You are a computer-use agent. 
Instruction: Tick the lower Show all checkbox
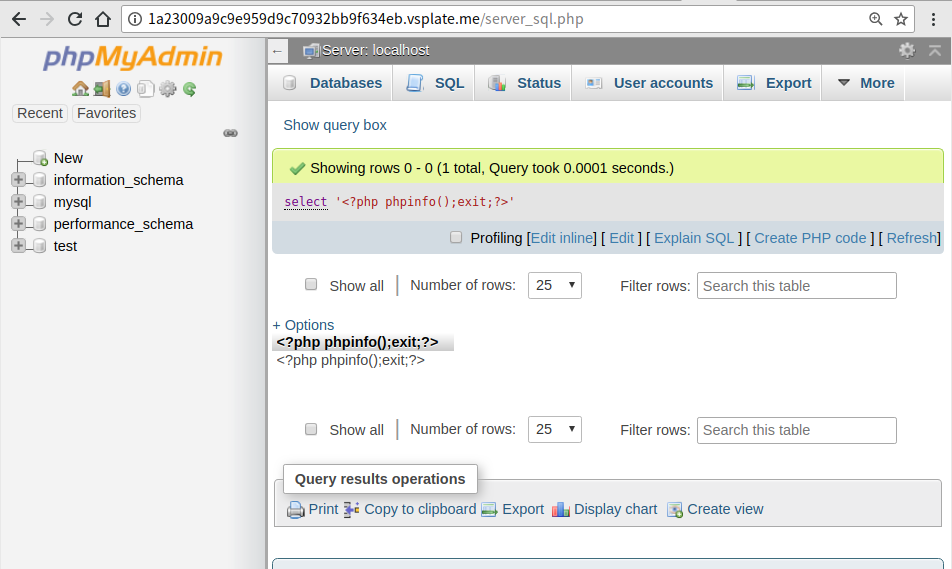click(311, 429)
